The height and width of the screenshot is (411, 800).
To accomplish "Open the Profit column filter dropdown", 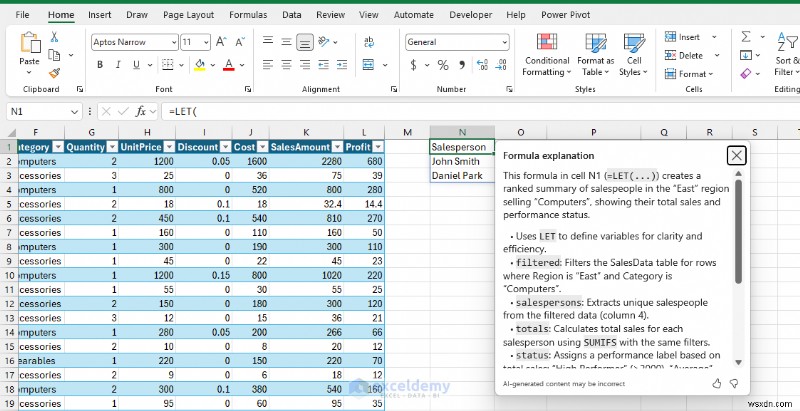I will 378,147.
